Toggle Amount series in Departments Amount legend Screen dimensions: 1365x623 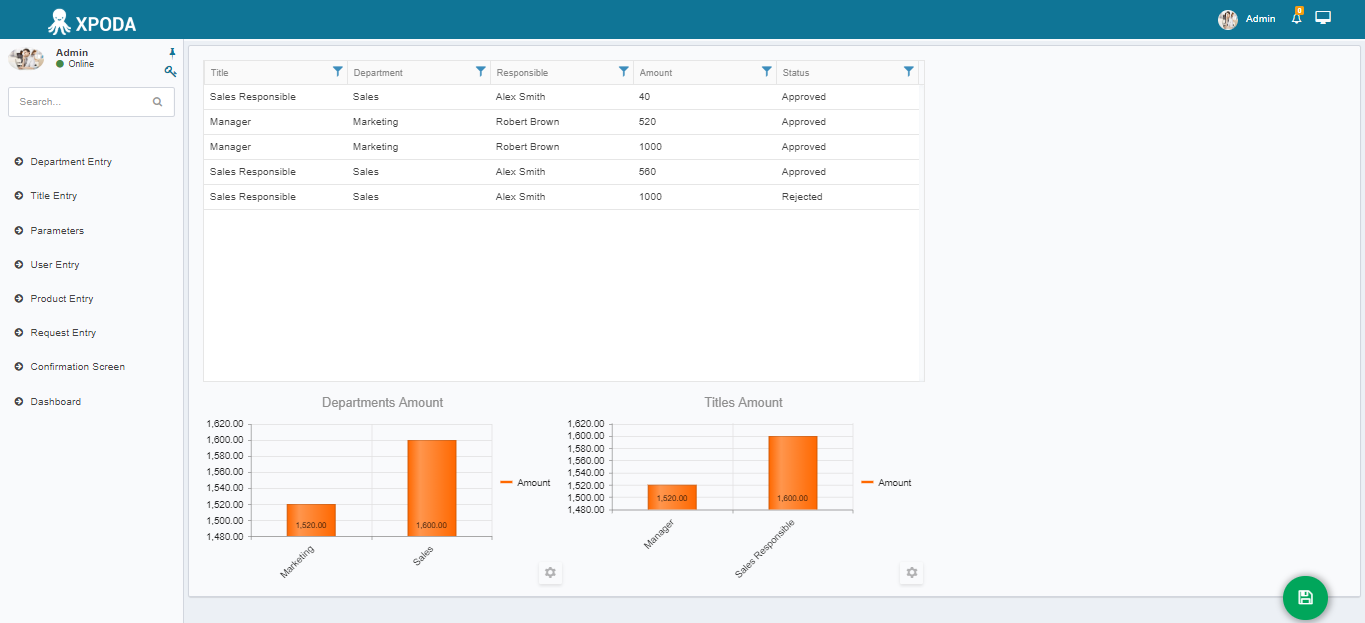coord(526,483)
